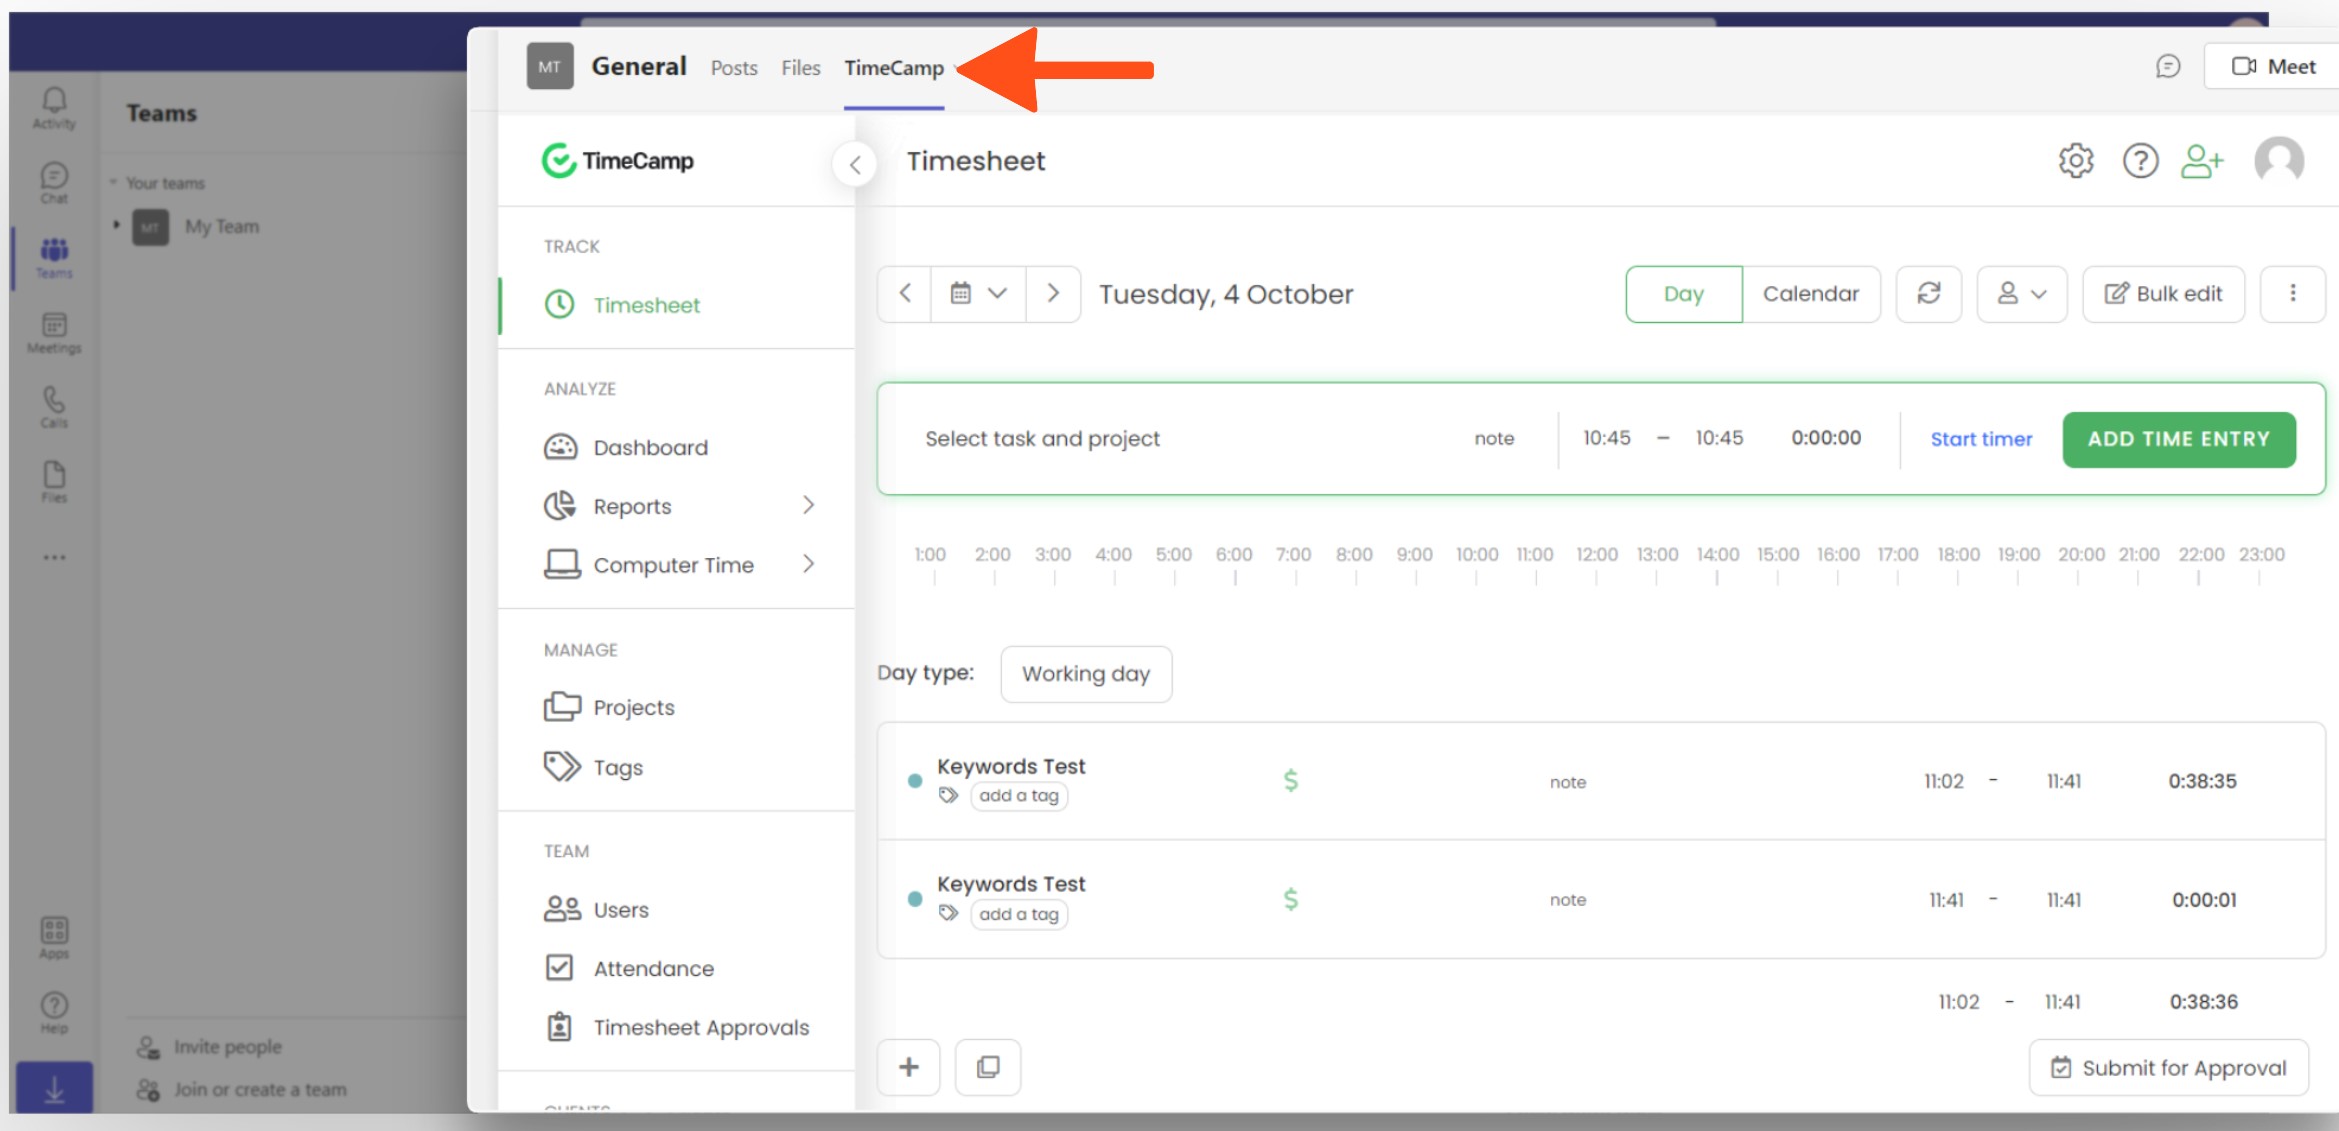
Task: Click the invite user plus icon
Action: [x=2202, y=161]
